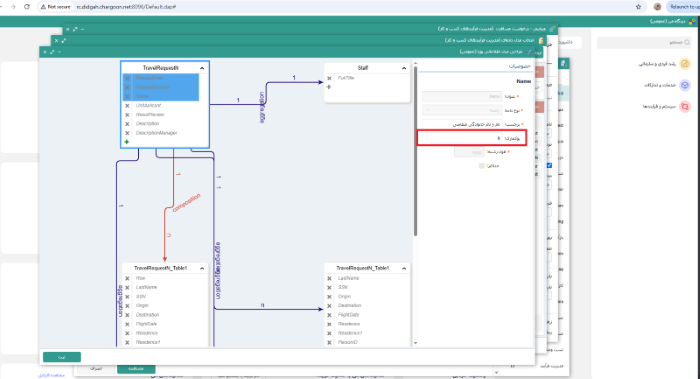Select the Name field row in TravelRequestN

click(x=161, y=96)
